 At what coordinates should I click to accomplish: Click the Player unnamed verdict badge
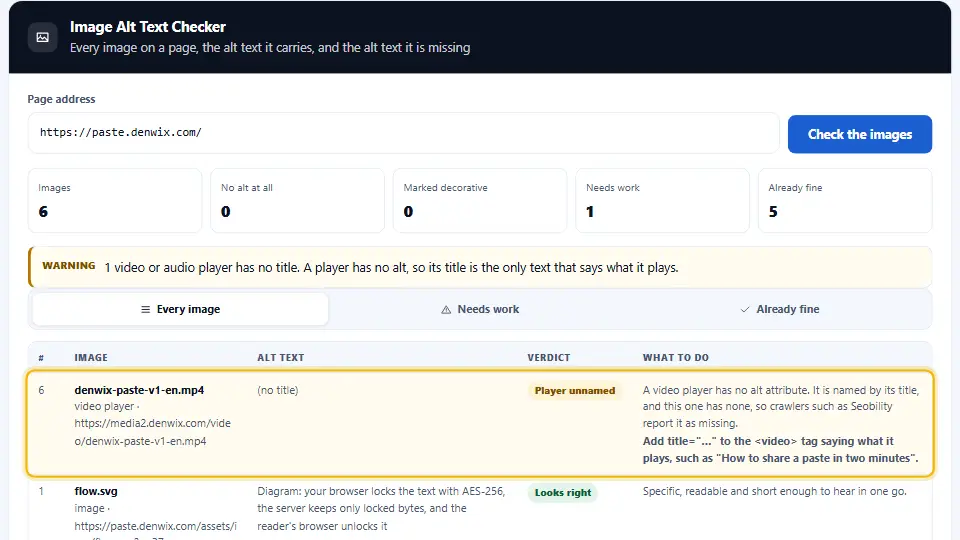(x=574, y=391)
